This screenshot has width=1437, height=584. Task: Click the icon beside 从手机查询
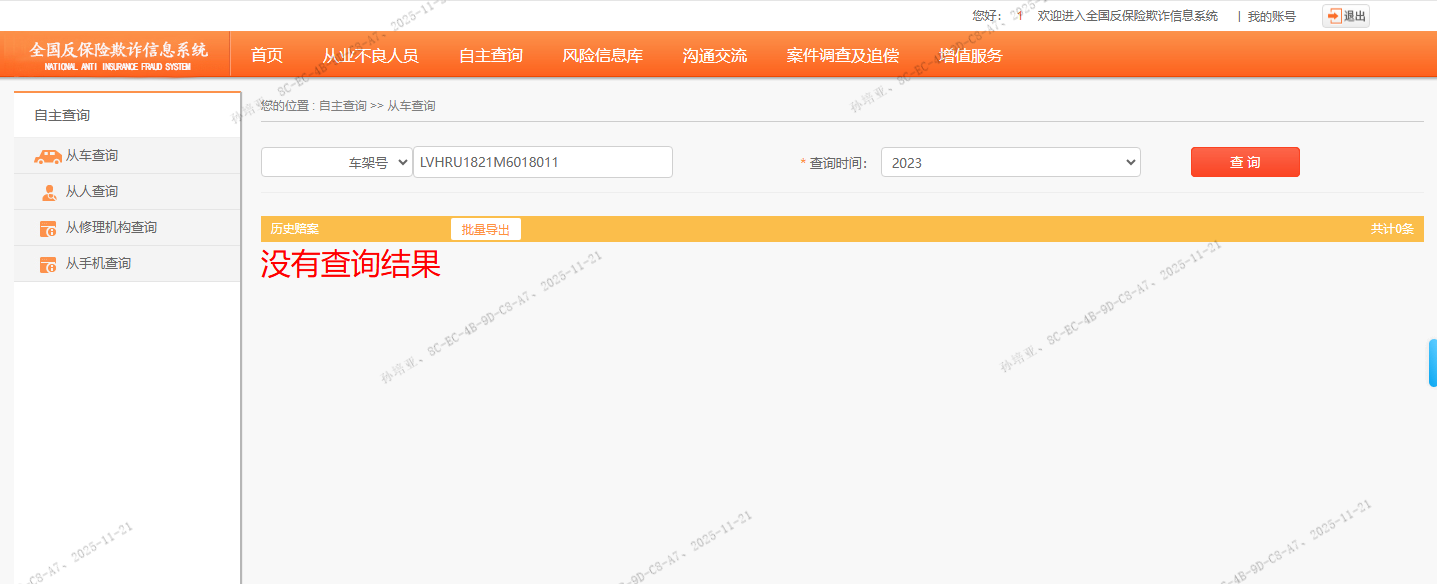tap(48, 264)
